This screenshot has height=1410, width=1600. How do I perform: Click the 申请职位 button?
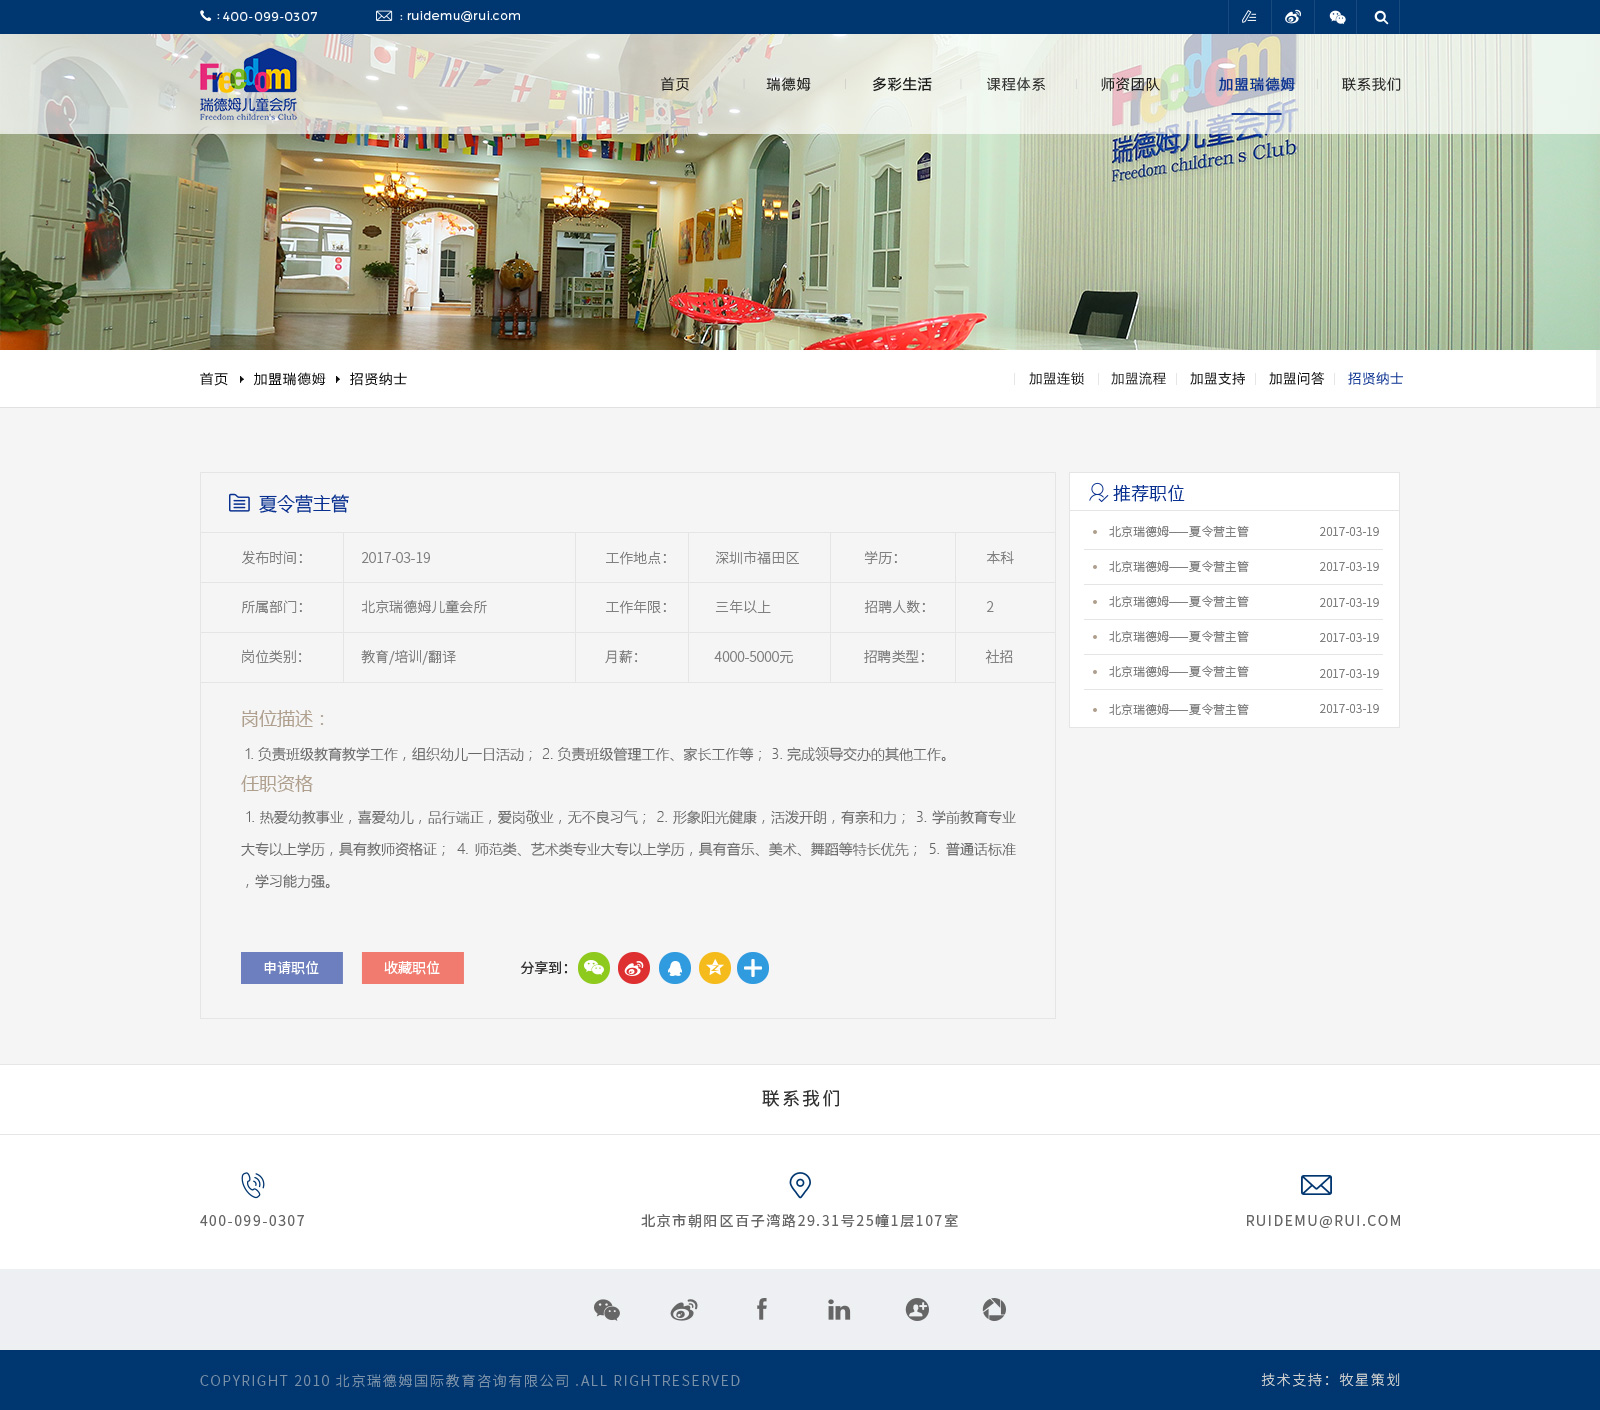(x=291, y=968)
